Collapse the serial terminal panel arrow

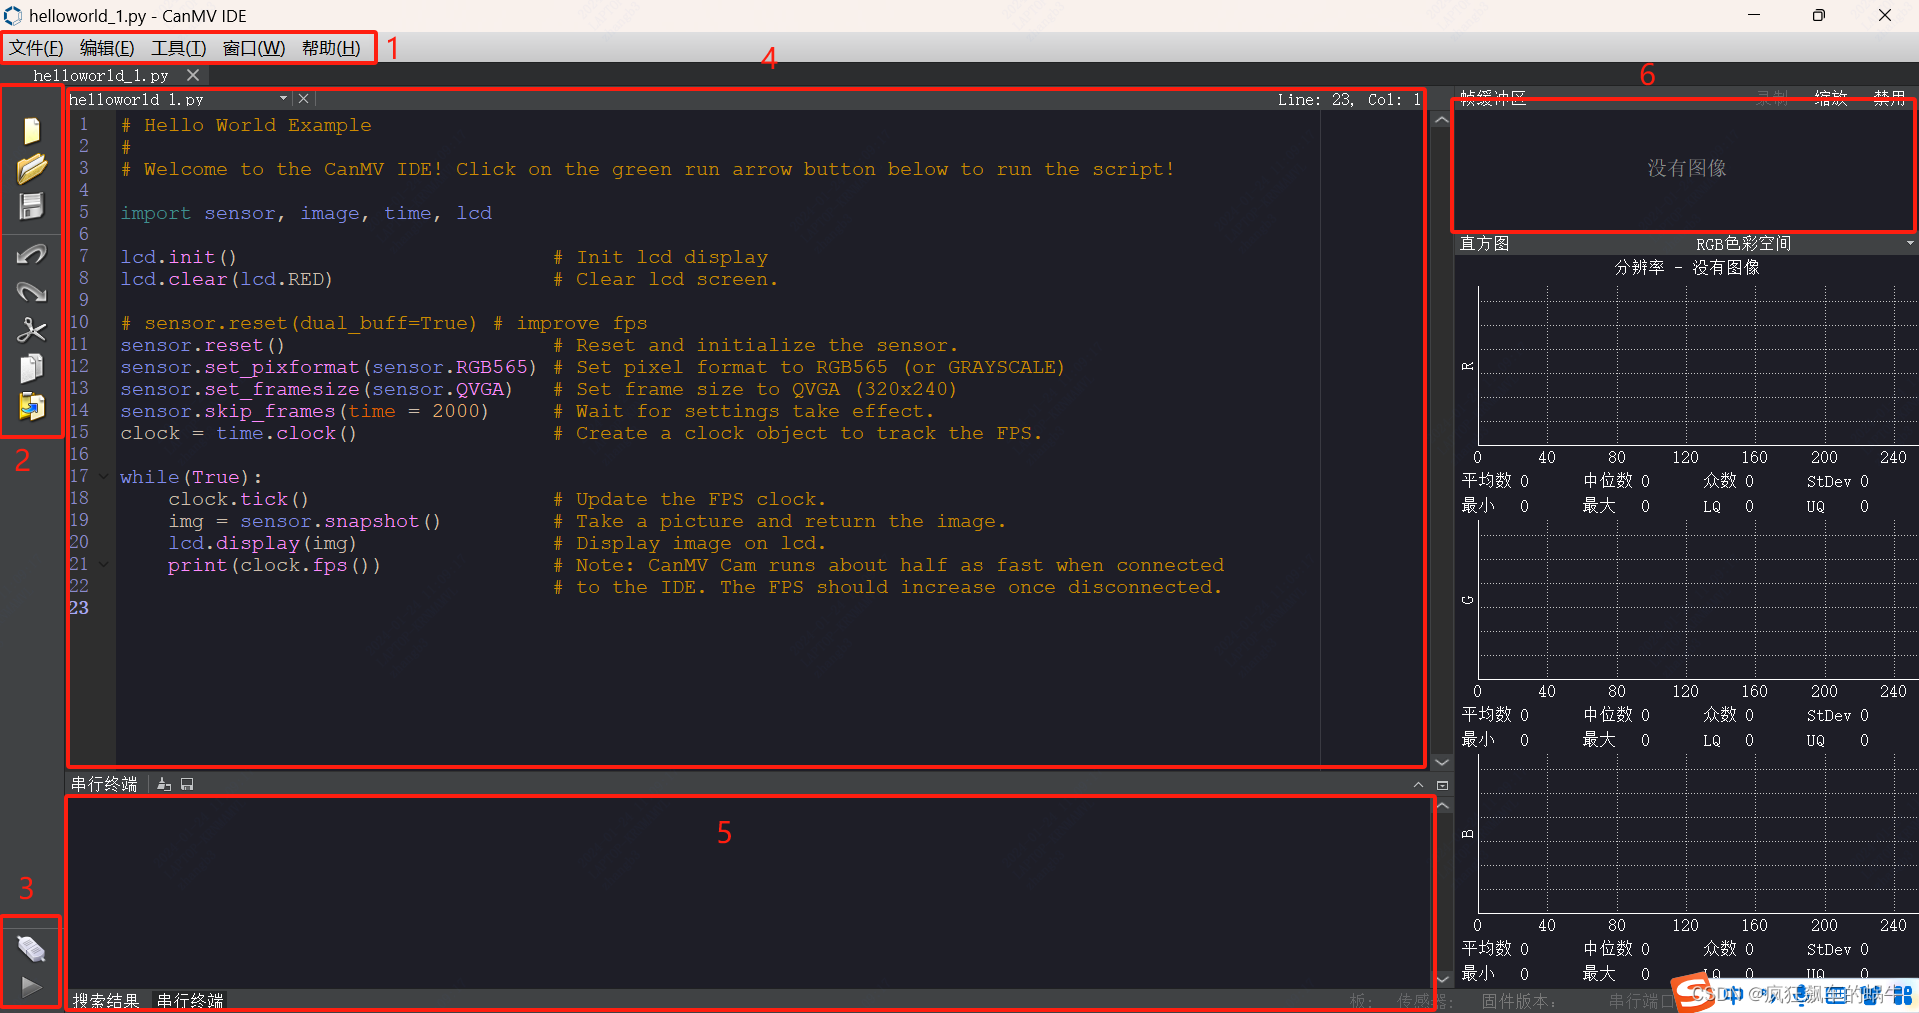click(x=1418, y=784)
